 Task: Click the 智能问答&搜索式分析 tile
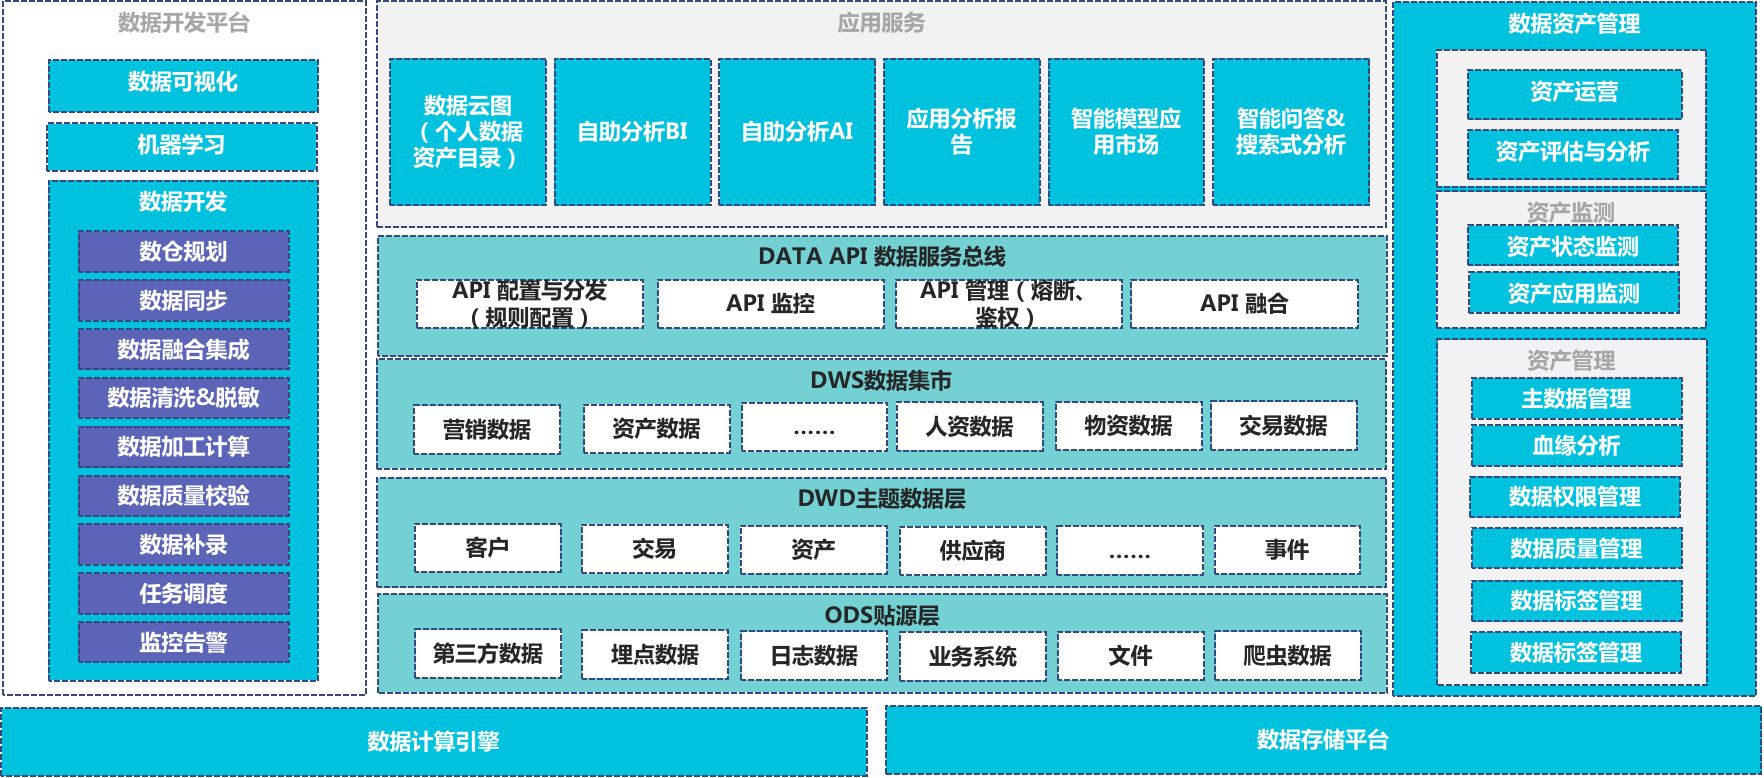click(x=1291, y=132)
